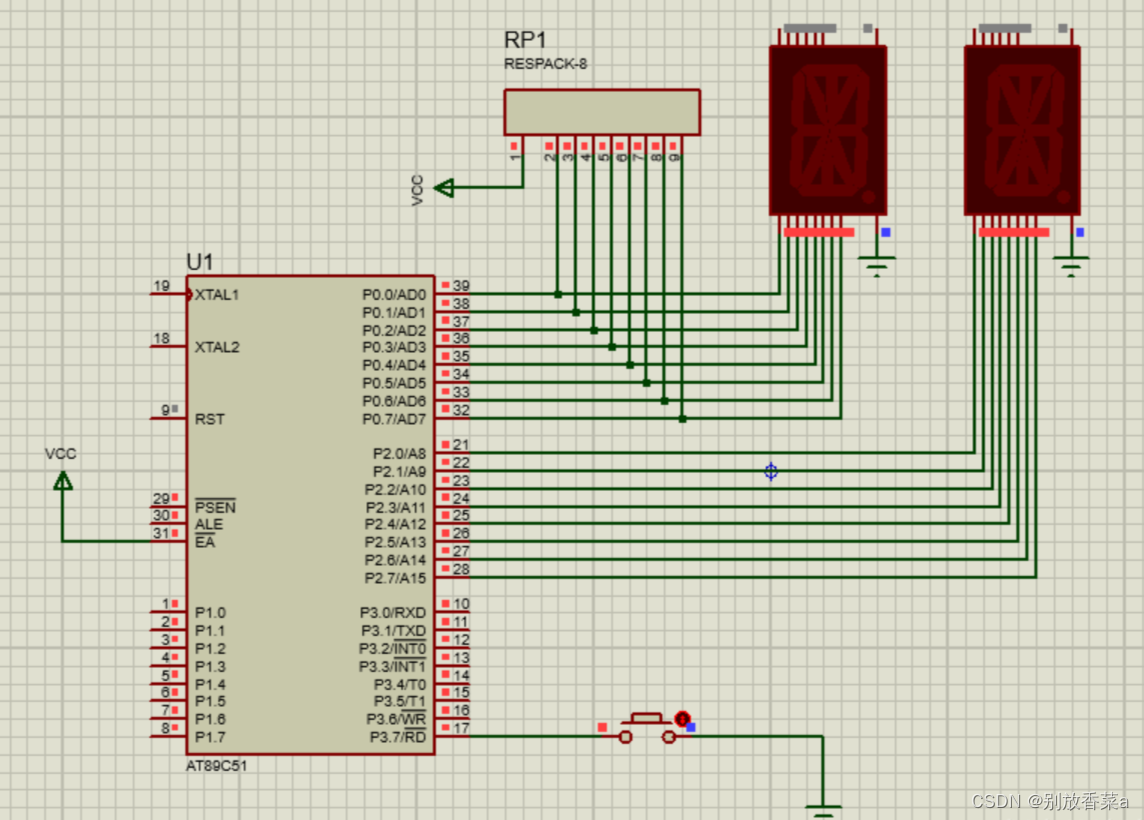Toggle the red push-button actuator dot
The height and width of the screenshot is (820, 1144).
click(682, 719)
